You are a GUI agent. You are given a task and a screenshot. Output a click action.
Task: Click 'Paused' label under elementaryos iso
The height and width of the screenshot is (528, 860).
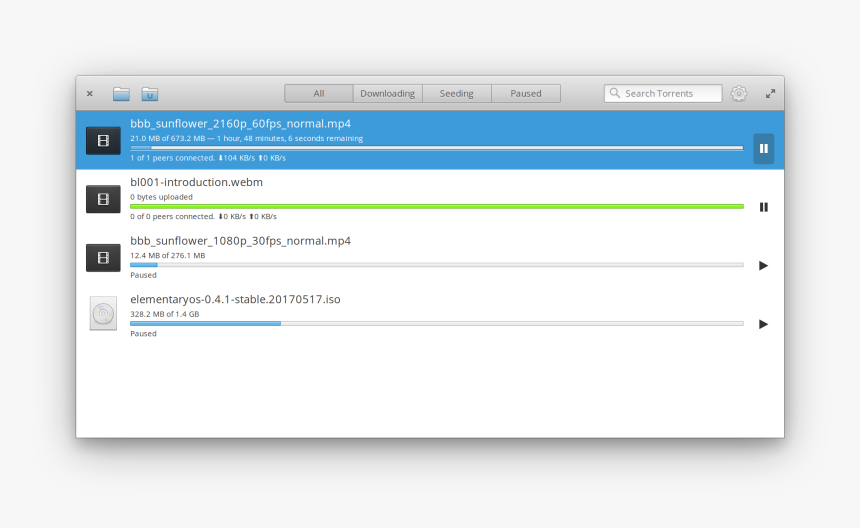(x=143, y=334)
